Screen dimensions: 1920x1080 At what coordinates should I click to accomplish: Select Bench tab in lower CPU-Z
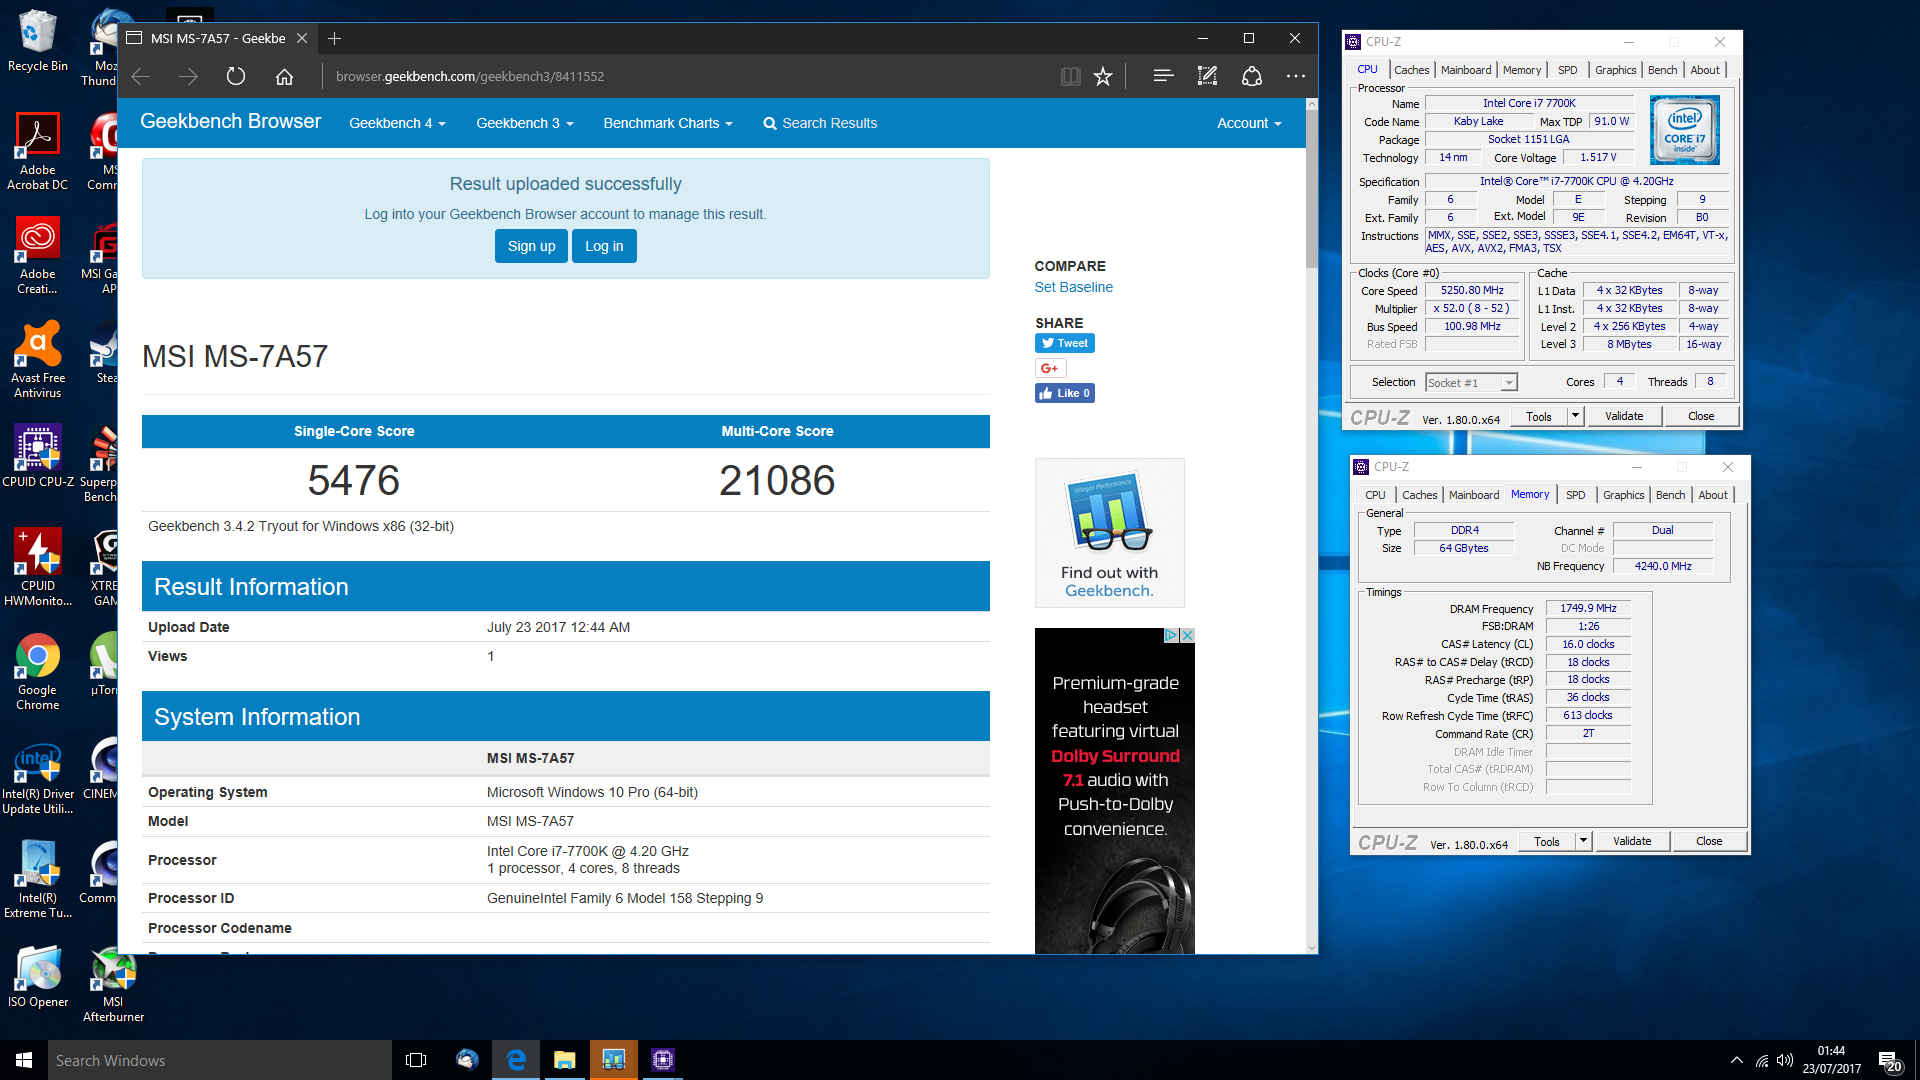pyautogui.click(x=1670, y=495)
